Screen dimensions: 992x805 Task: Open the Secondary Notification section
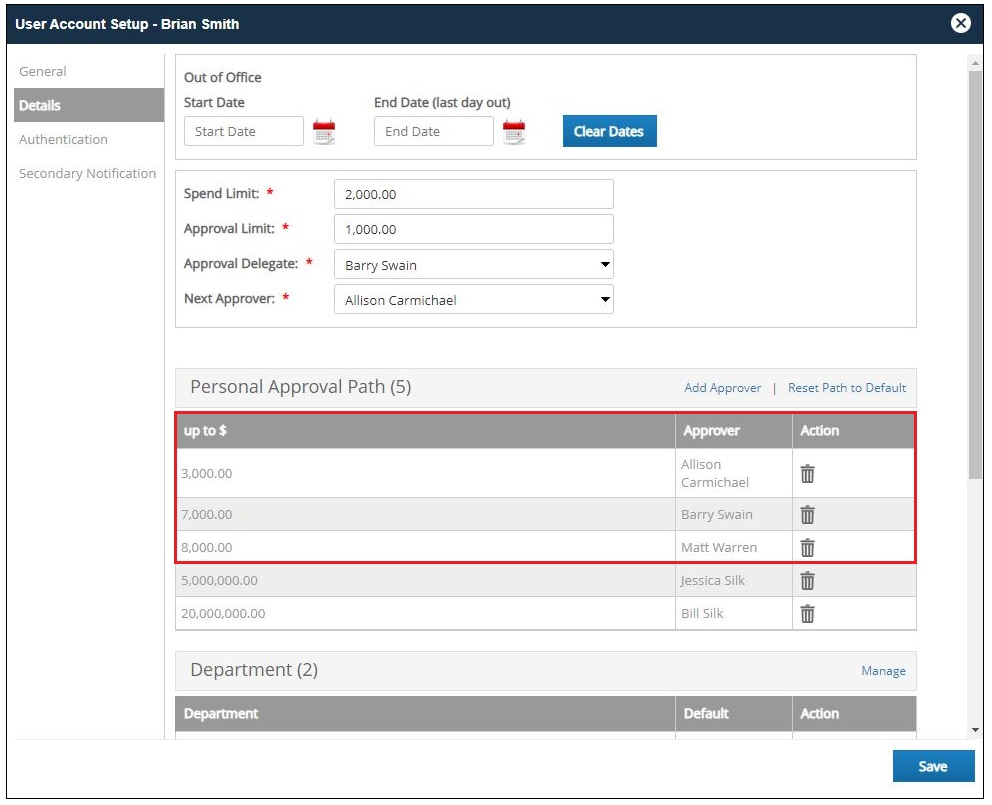[87, 173]
